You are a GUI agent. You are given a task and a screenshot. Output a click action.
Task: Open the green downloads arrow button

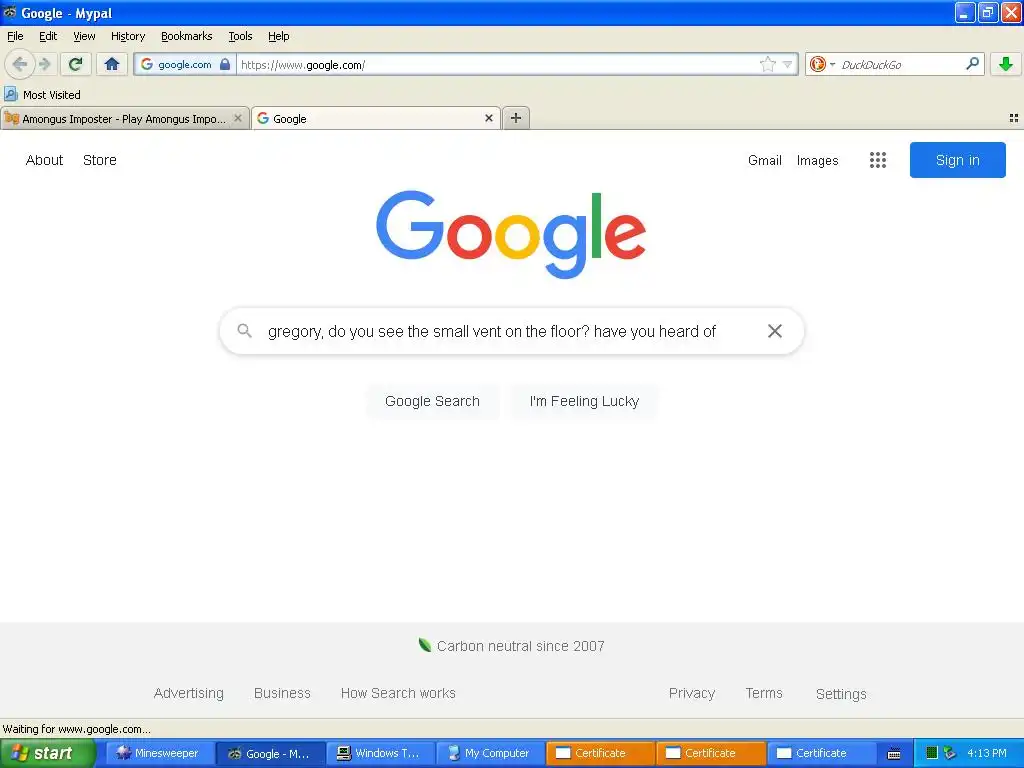point(1006,64)
